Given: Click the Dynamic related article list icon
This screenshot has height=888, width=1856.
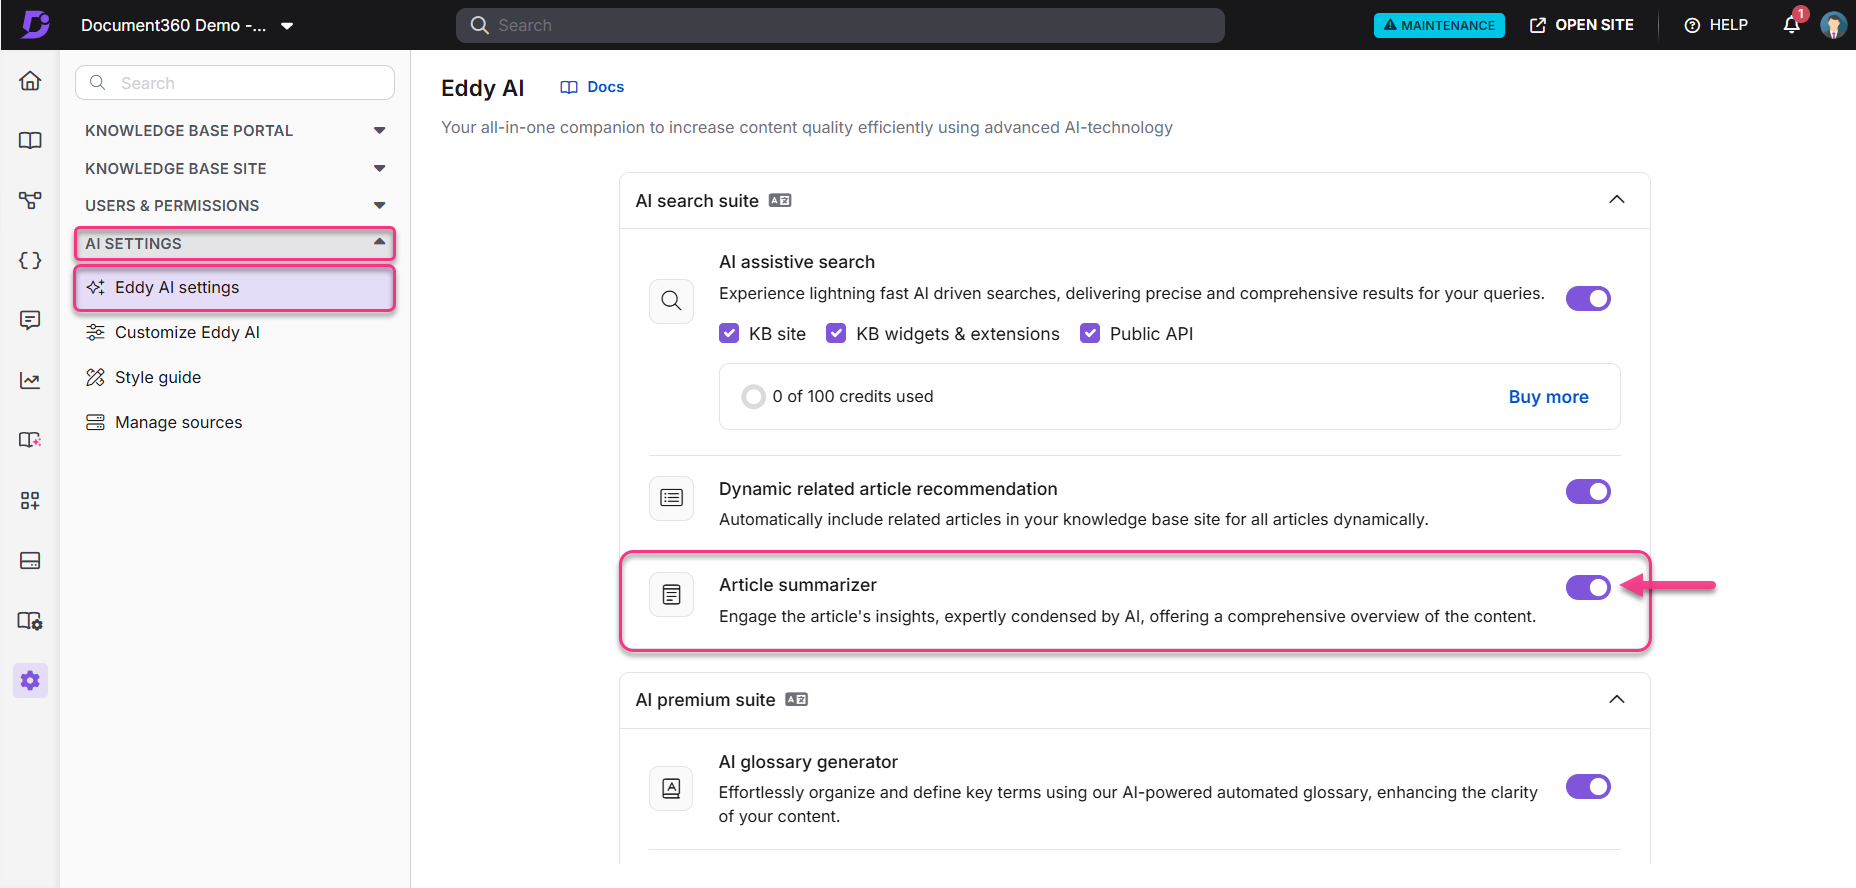Looking at the screenshot, I should pyautogui.click(x=671, y=498).
